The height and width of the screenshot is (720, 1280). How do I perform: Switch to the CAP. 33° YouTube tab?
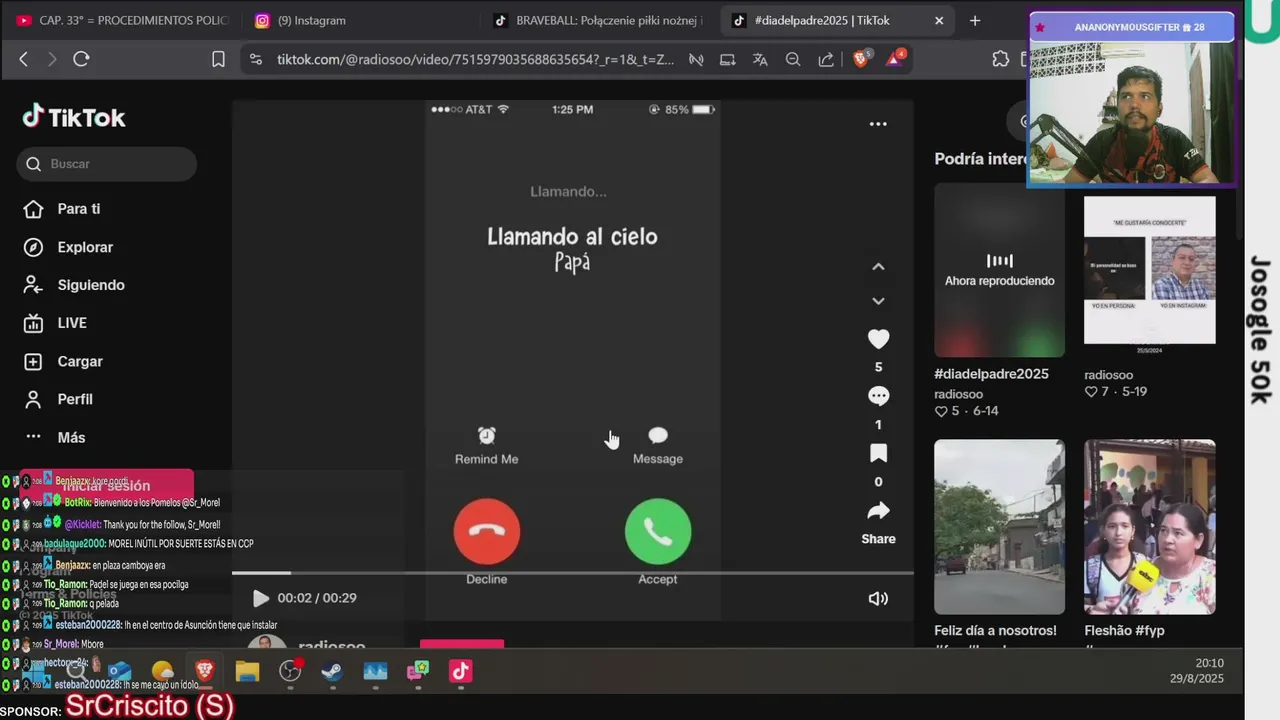click(122, 20)
